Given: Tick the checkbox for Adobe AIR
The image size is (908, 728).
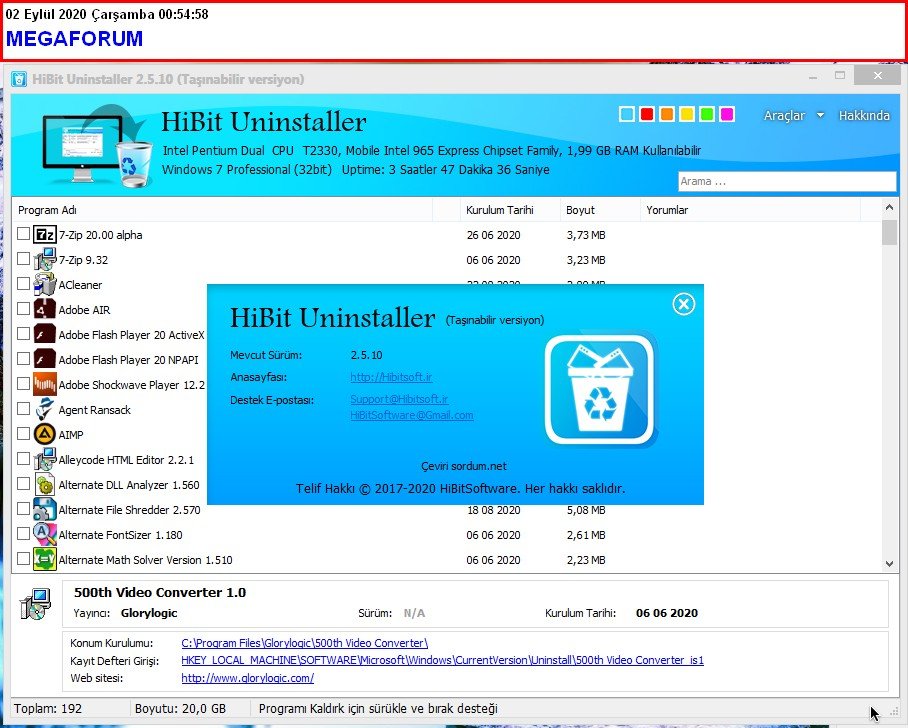Looking at the screenshot, I should (23, 308).
